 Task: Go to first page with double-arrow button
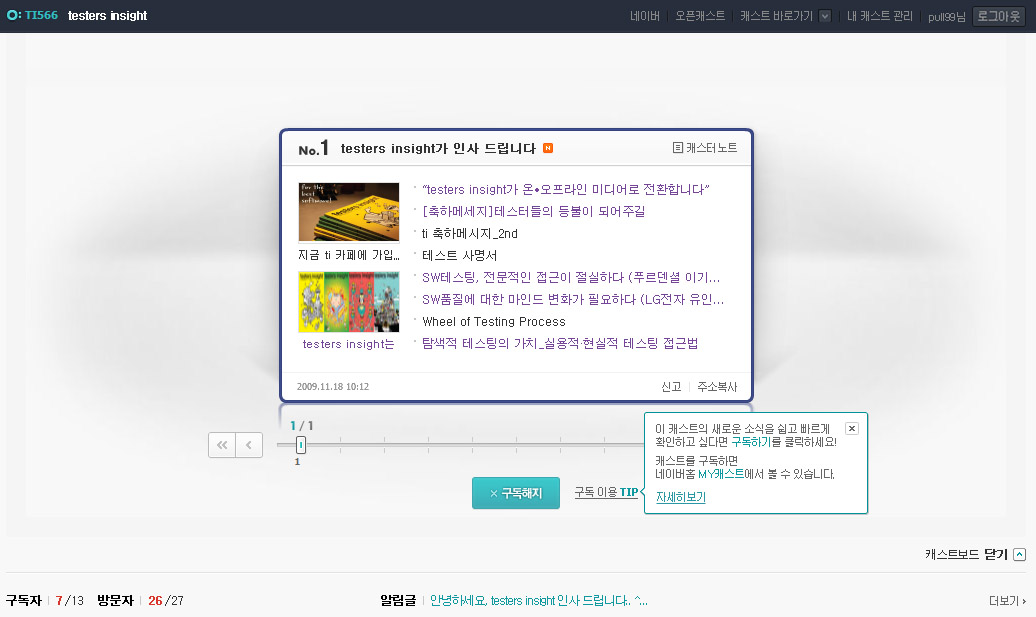pyautogui.click(x=222, y=445)
